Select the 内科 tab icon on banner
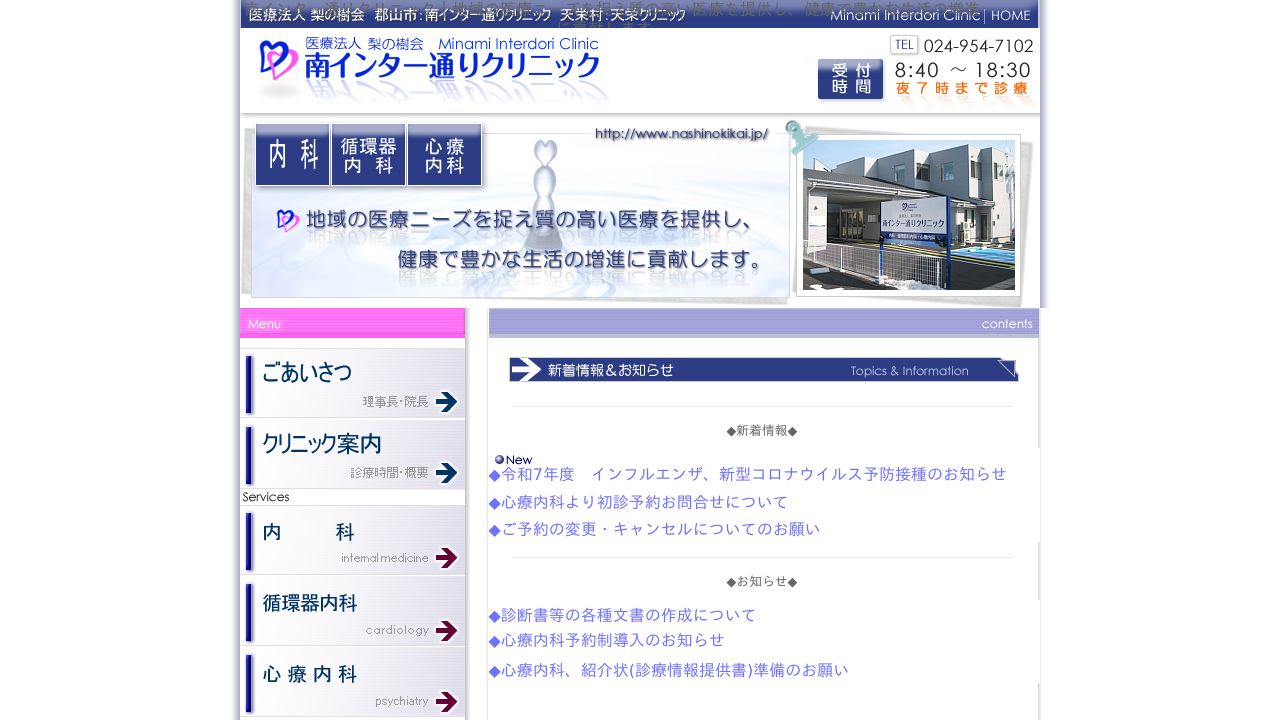The image size is (1280, 720). pos(292,154)
